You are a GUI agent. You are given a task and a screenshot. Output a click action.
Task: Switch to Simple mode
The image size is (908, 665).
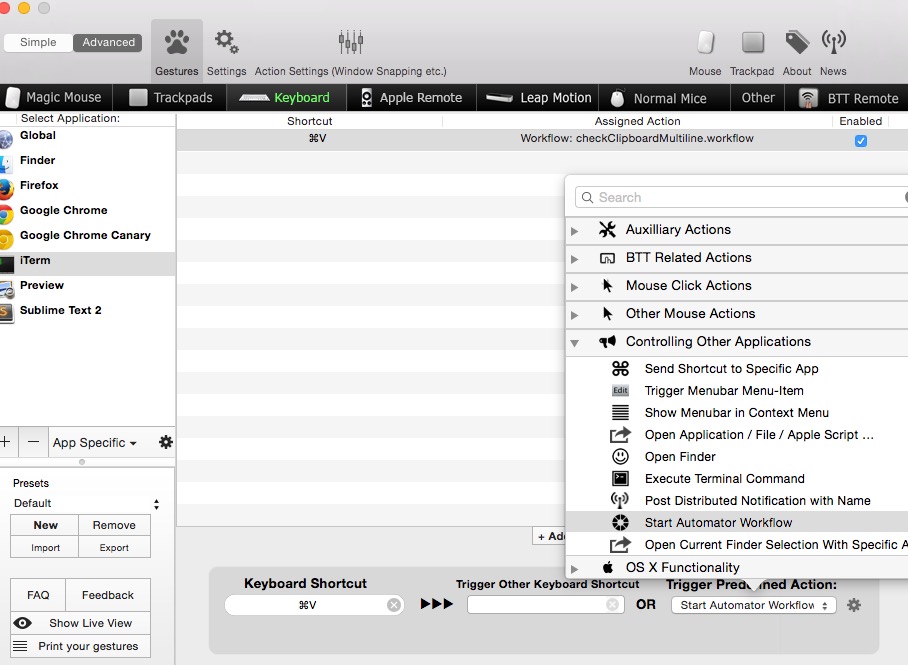(37, 42)
